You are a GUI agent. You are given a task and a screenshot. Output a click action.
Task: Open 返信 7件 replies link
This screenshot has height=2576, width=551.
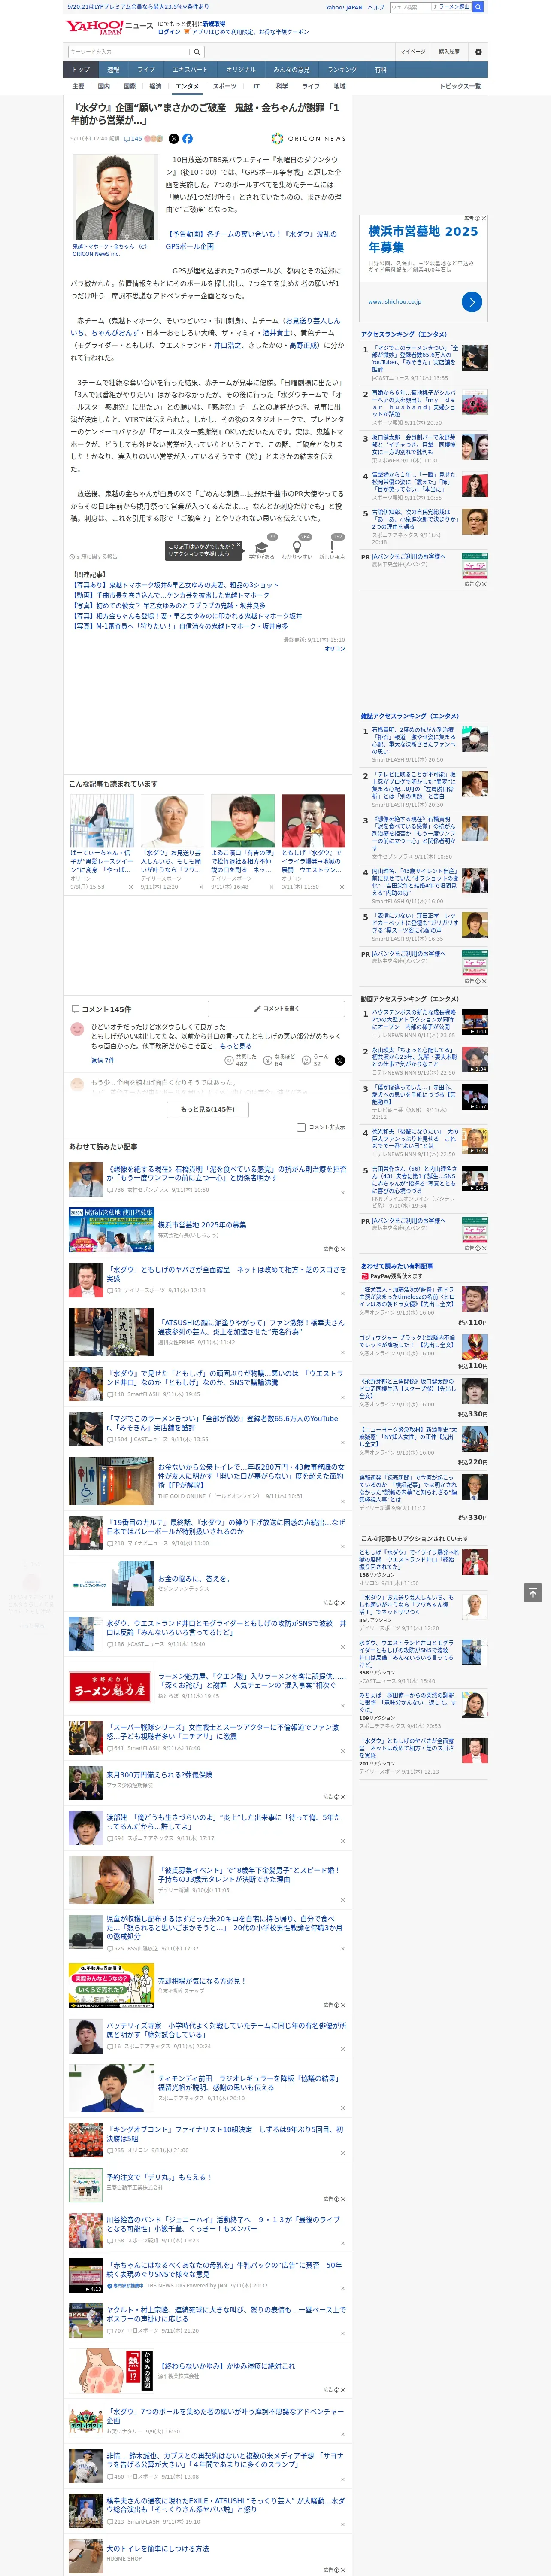pyautogui.click(x=103, y=1061)
